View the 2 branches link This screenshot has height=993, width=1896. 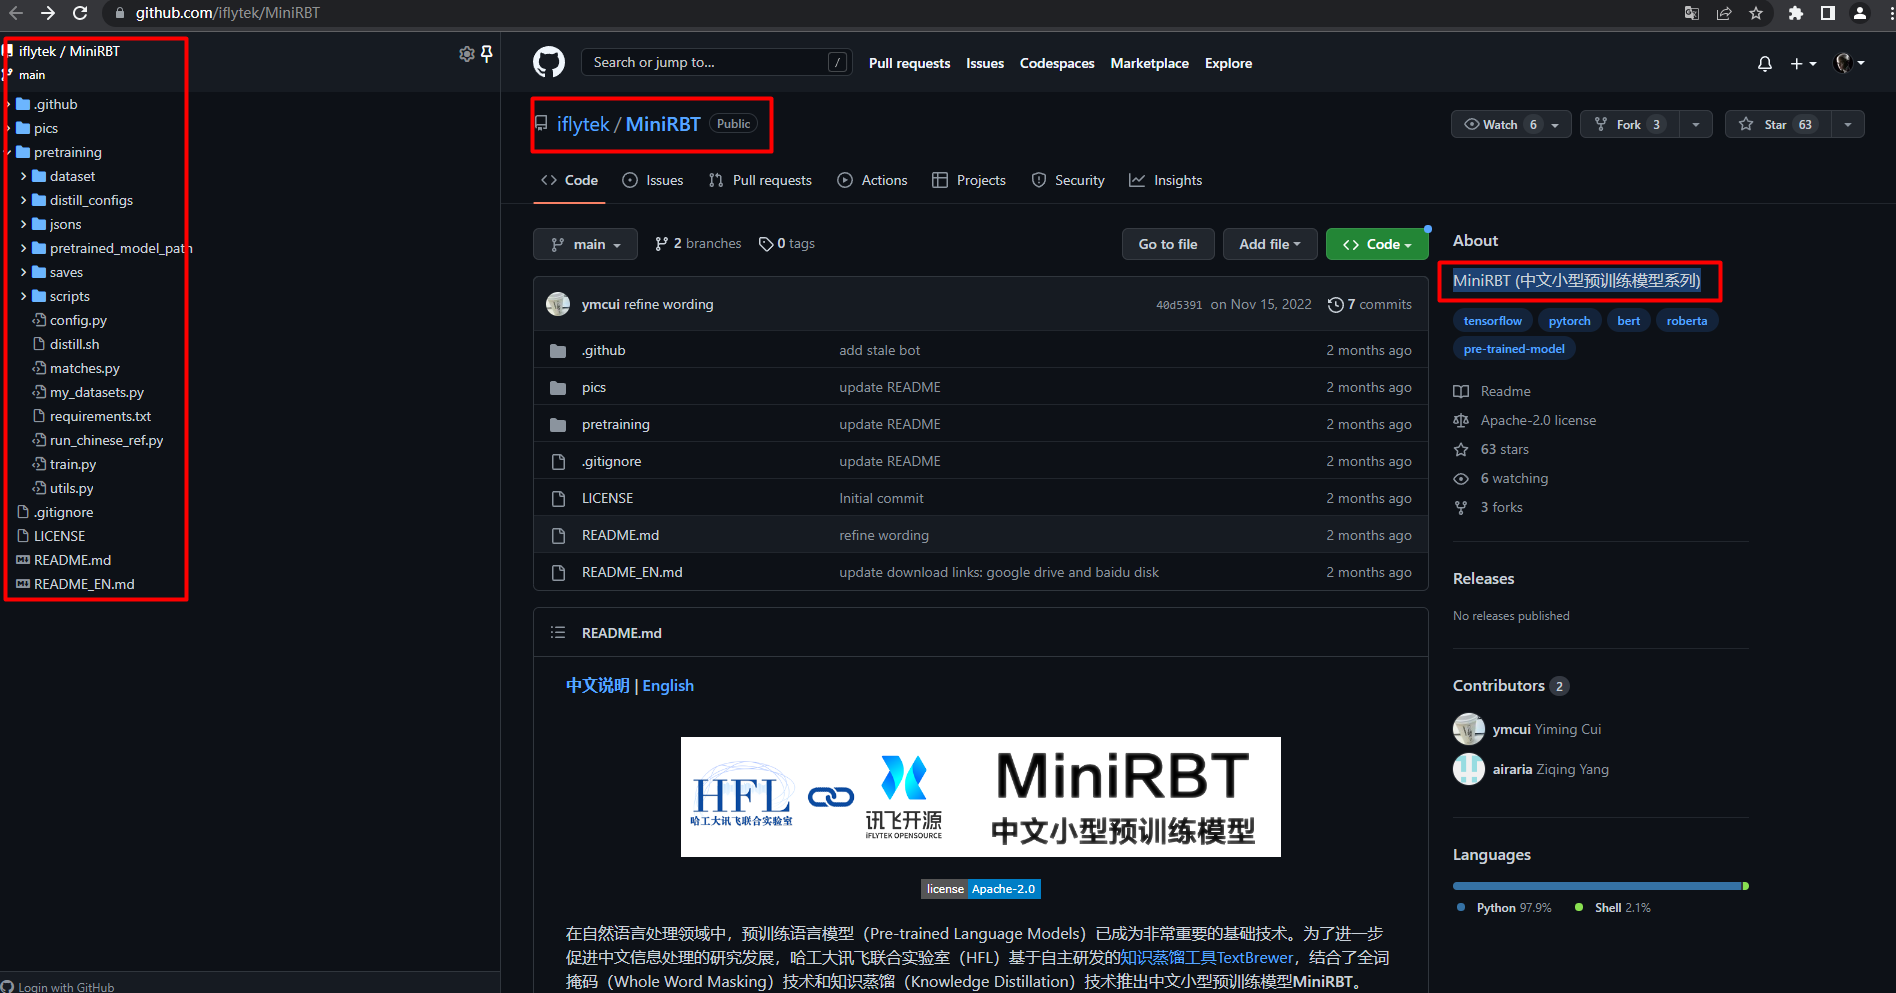[x=698, y=243]
